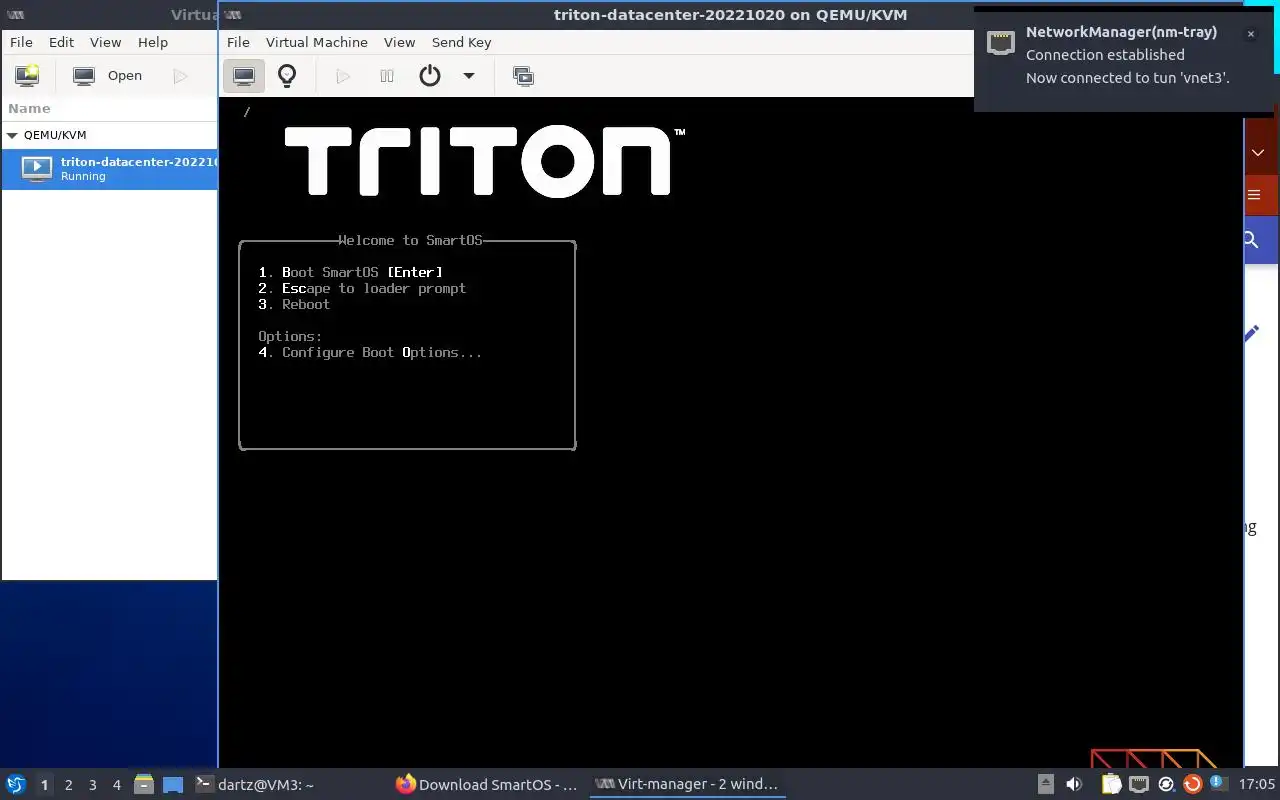This screenshot has width=1280, height=800.
Task: Switch to workspace 4
Action: point(116,785)
